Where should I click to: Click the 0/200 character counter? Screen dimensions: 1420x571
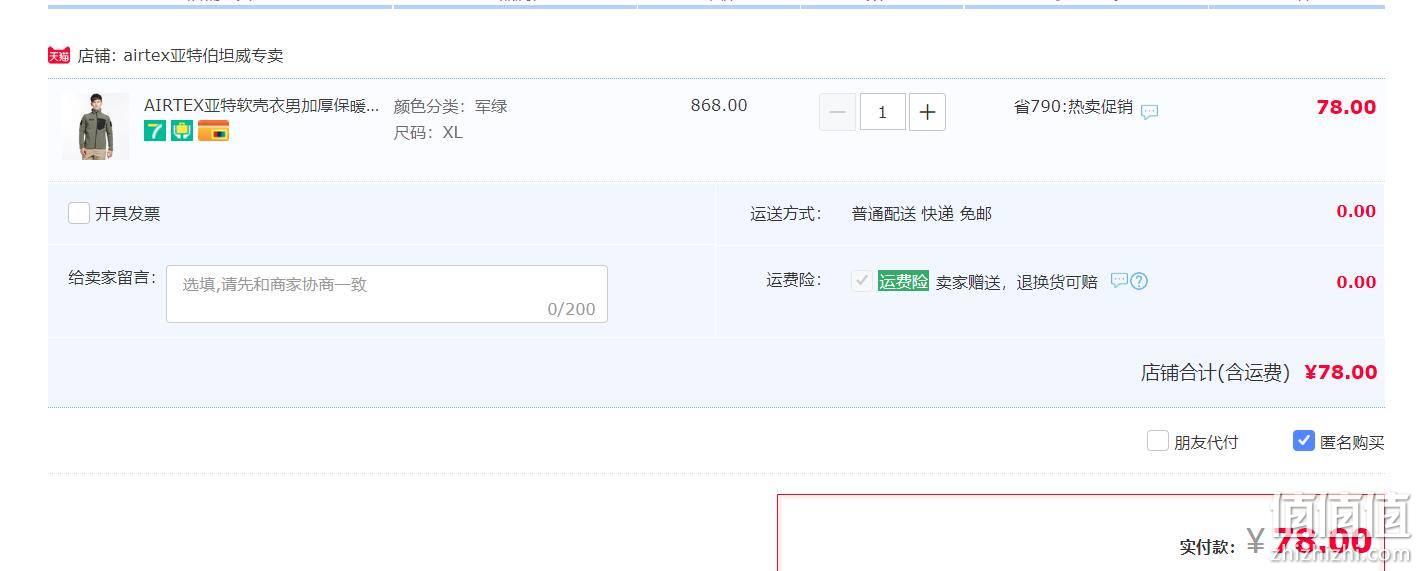[x=571, y=309]
